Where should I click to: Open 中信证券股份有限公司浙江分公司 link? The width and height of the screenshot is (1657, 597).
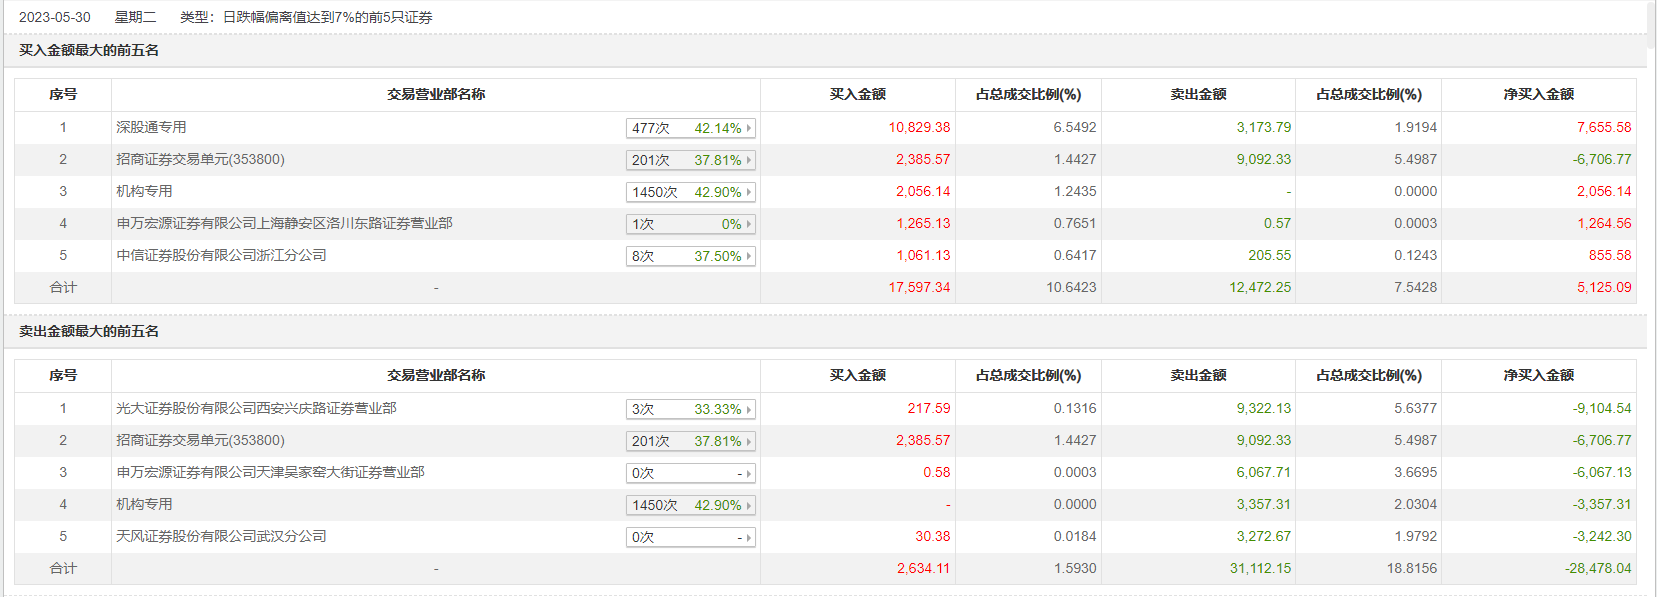pos(221,255)
